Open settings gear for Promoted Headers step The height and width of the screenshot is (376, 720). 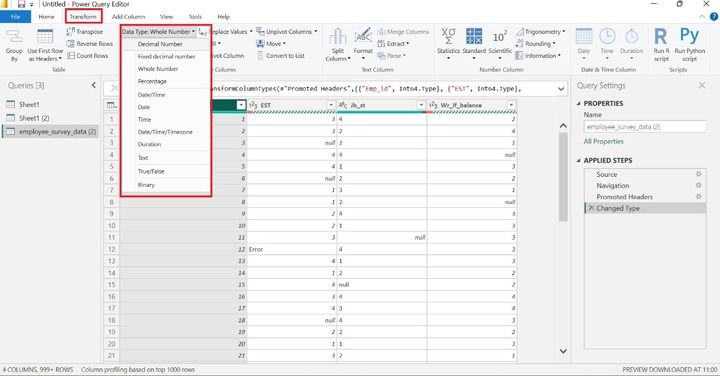[x=698, y=196]
